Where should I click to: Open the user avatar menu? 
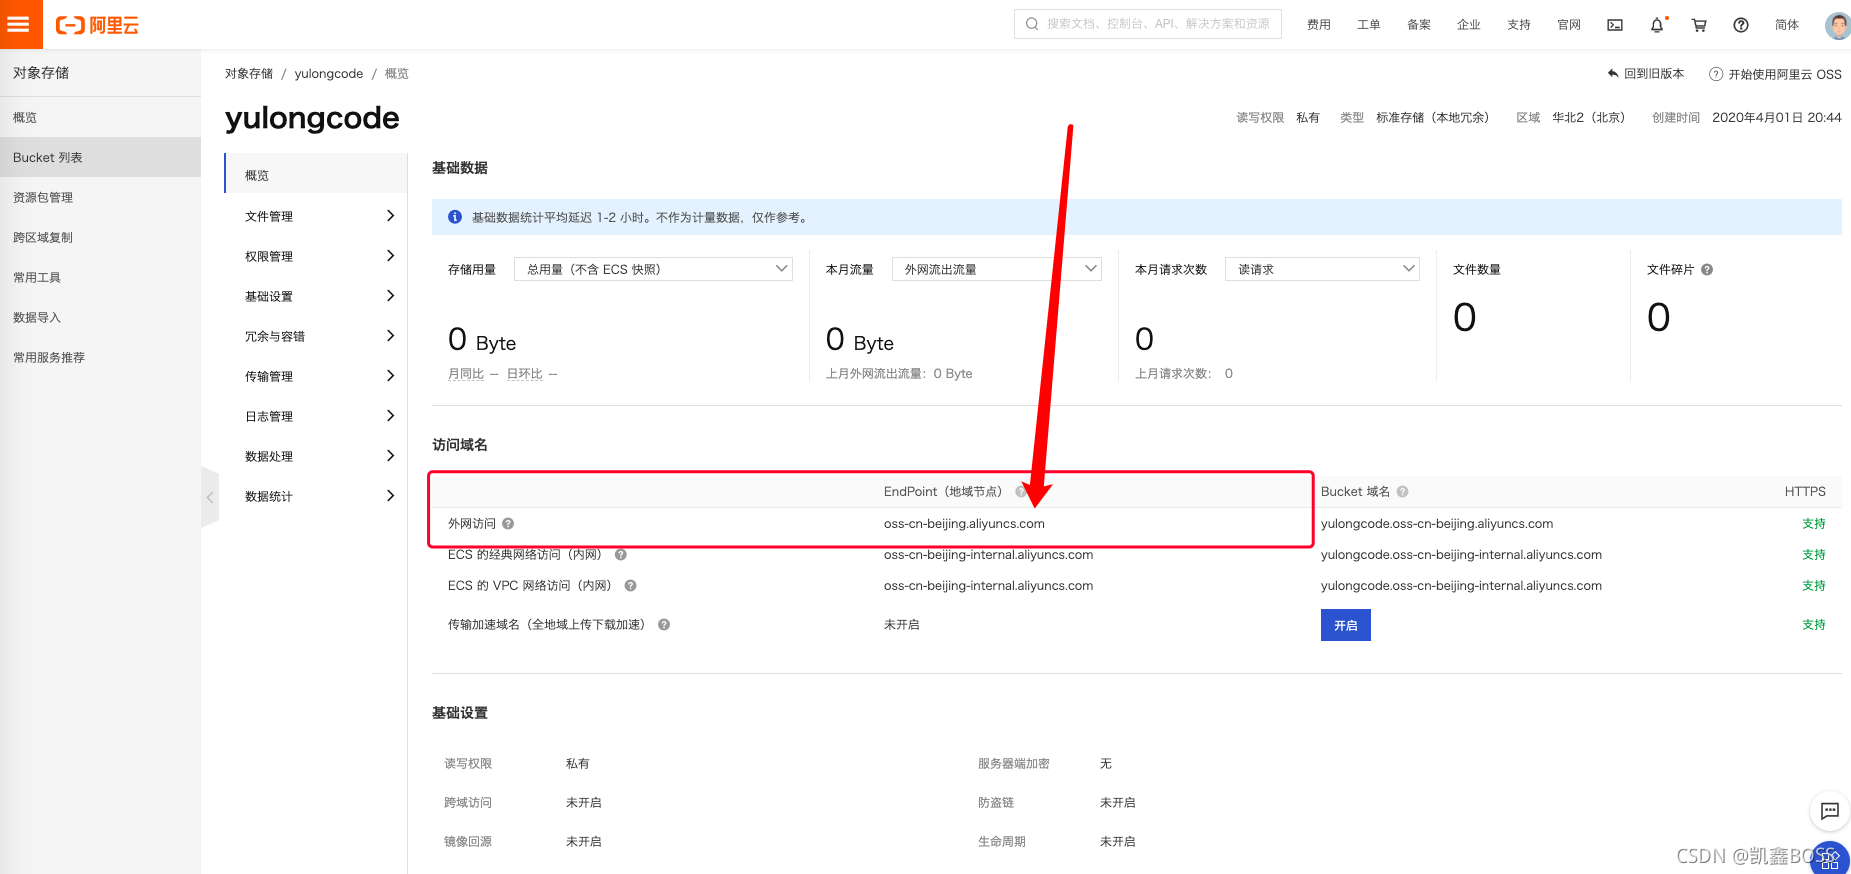coord(1837,25)
